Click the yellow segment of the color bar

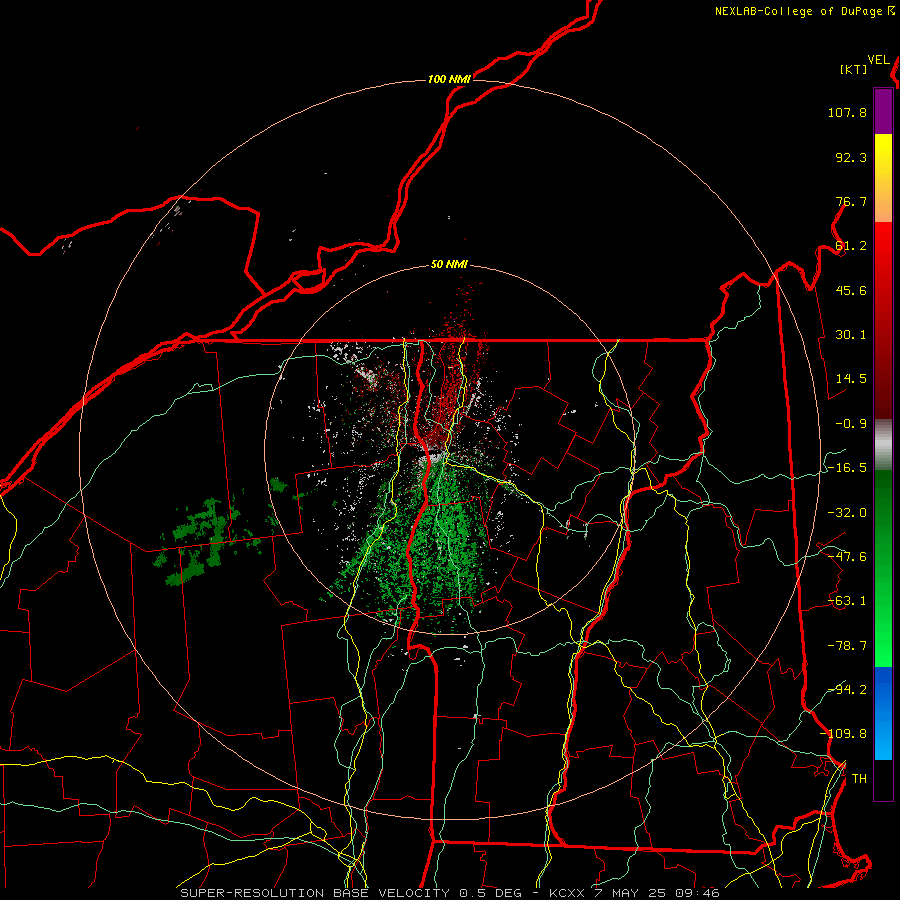(x=883, y=178)
